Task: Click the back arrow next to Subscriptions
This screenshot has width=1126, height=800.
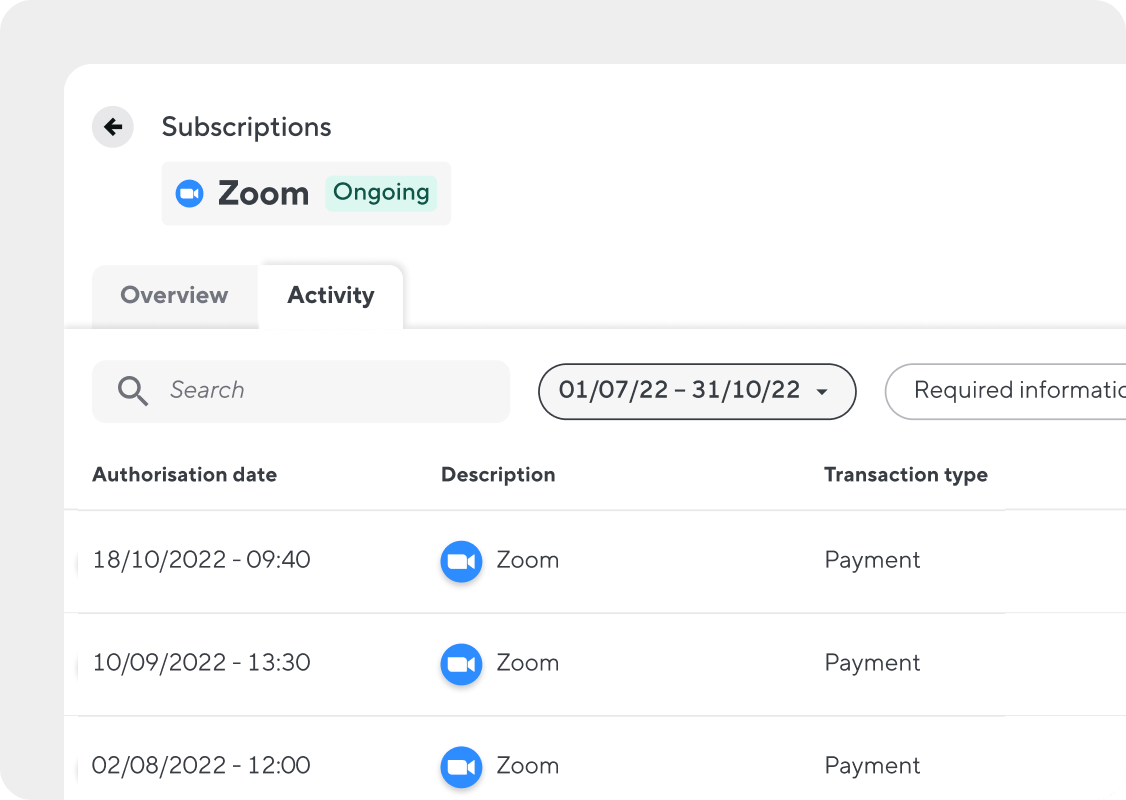Action: [113, 127]
